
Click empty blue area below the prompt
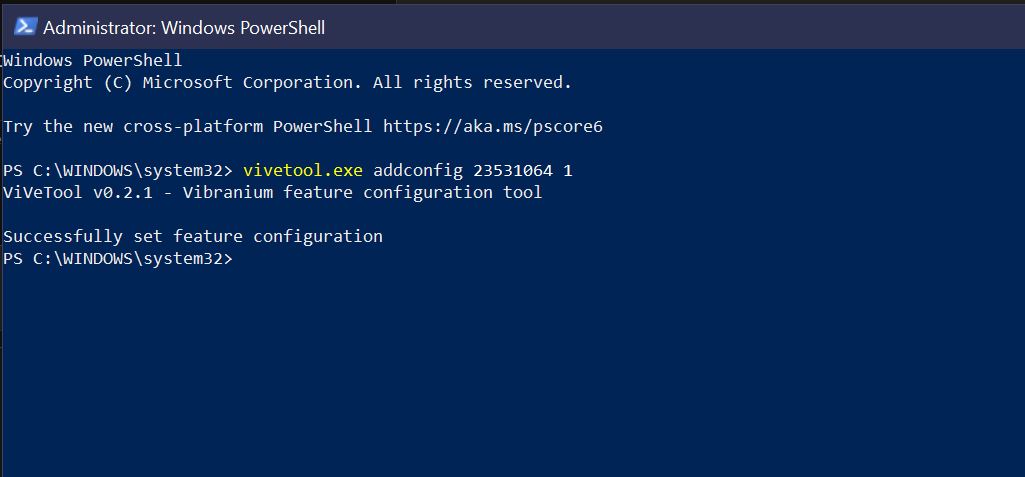click(x=500, y=380)
